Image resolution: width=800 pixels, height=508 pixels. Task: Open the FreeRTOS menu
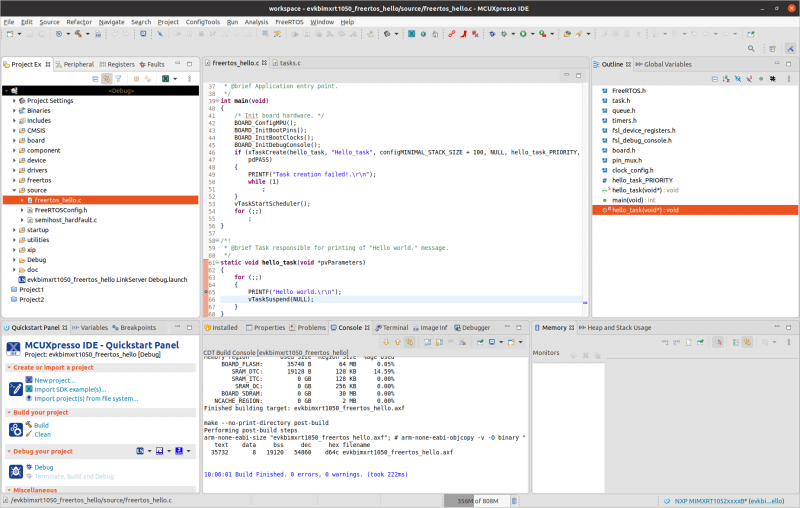(289, 21)
